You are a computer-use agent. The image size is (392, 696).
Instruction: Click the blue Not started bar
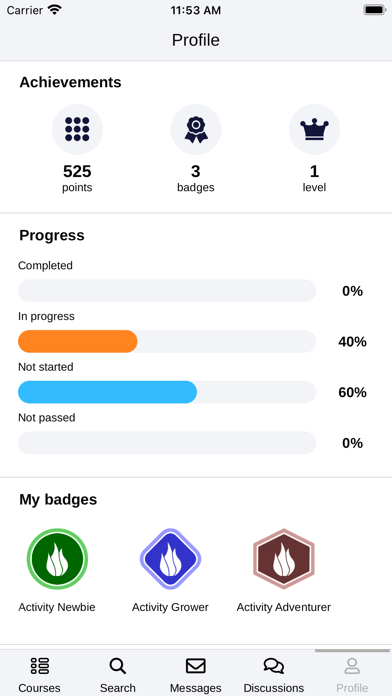107,392
